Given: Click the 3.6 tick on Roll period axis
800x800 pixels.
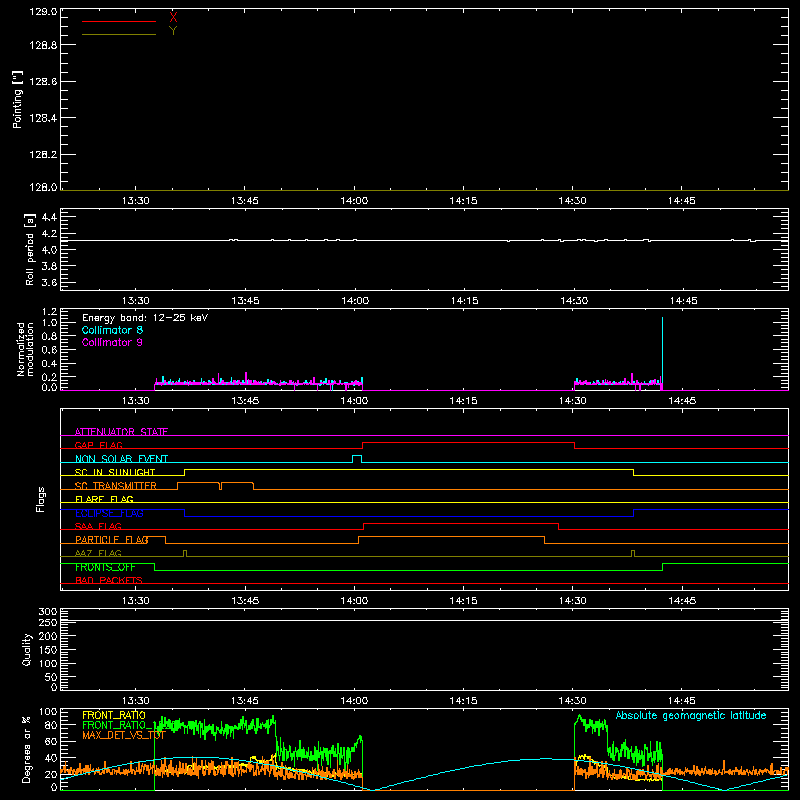Looking at the screenshot, I should 49,282.
